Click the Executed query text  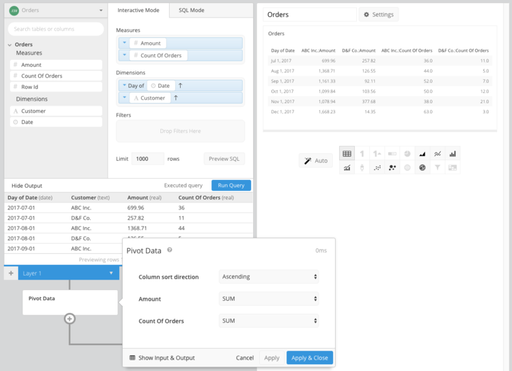coord(183,185)
